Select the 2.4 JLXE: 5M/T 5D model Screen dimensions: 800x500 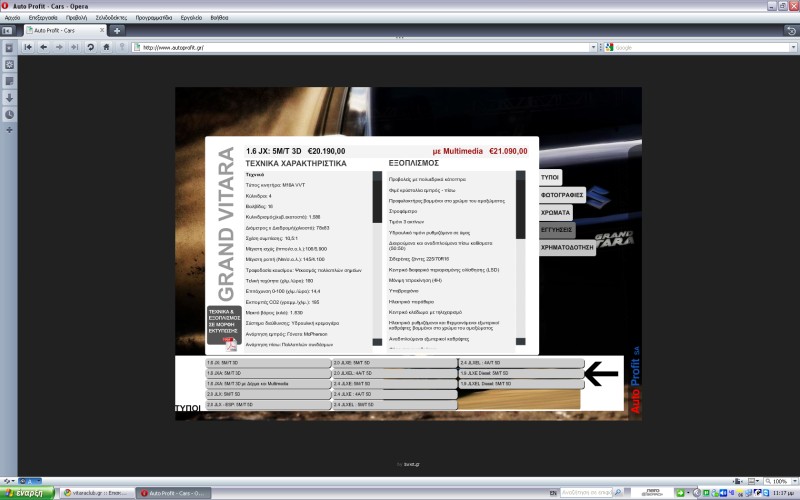pyautogui.click(x=395, y=384)
